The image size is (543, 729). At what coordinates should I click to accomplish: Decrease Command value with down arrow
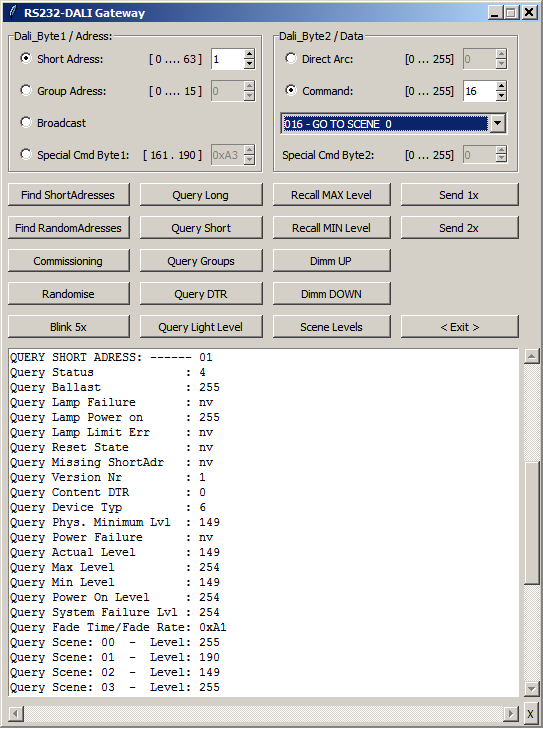pyautogui.click(x=501, y=96)
